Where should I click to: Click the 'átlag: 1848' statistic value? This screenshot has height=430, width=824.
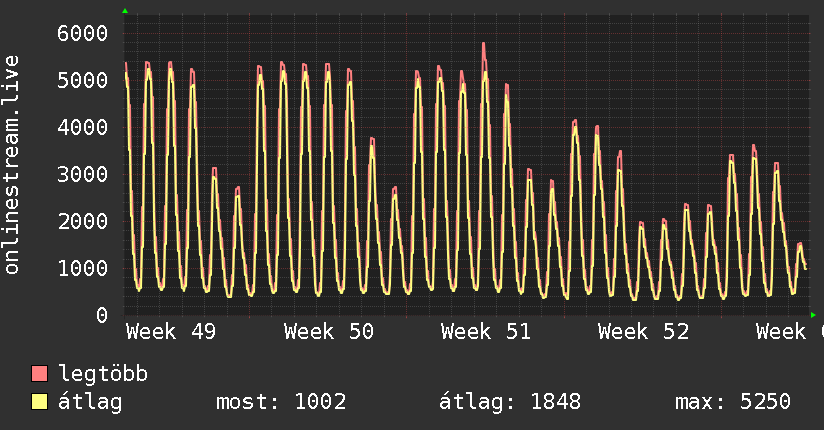point(510,403)
